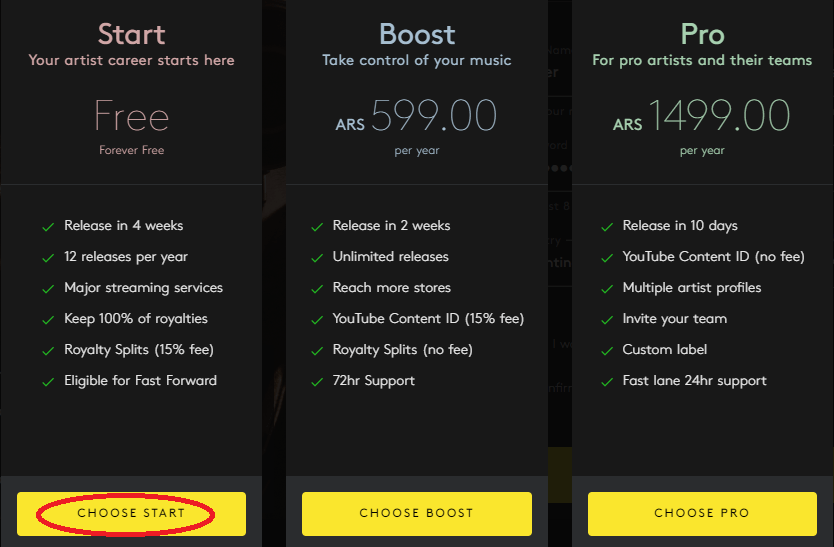Click the Start plan title
Screen dimensions: 834x547
(x=131, y=34)
